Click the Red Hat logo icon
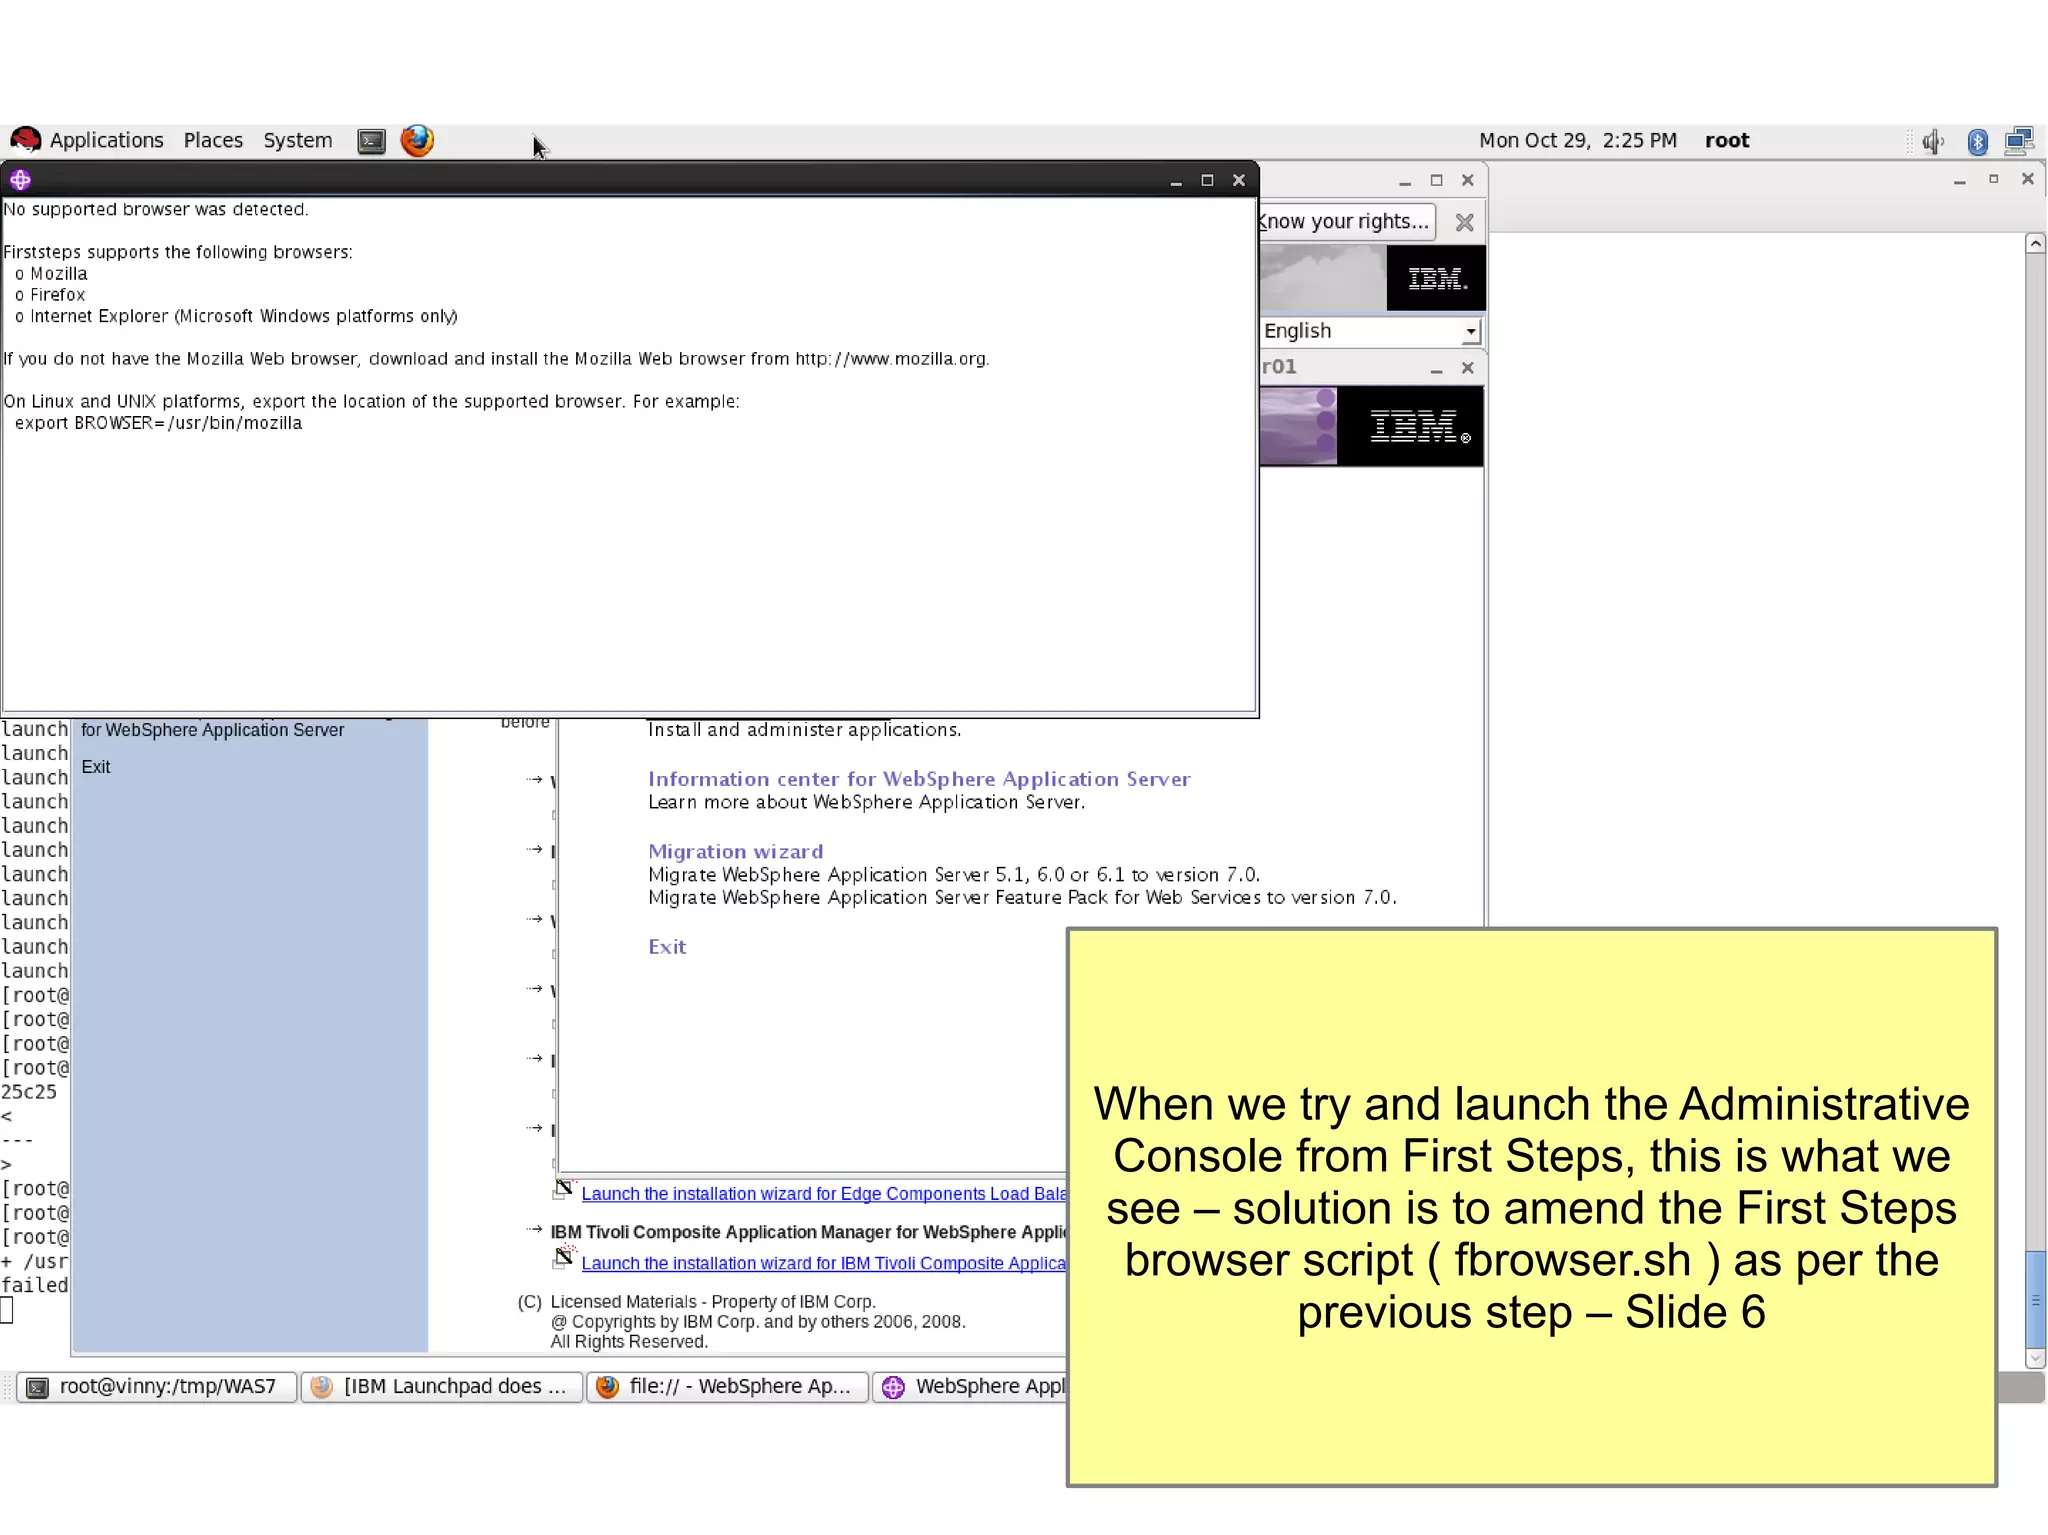 click(x=25, y=140)
